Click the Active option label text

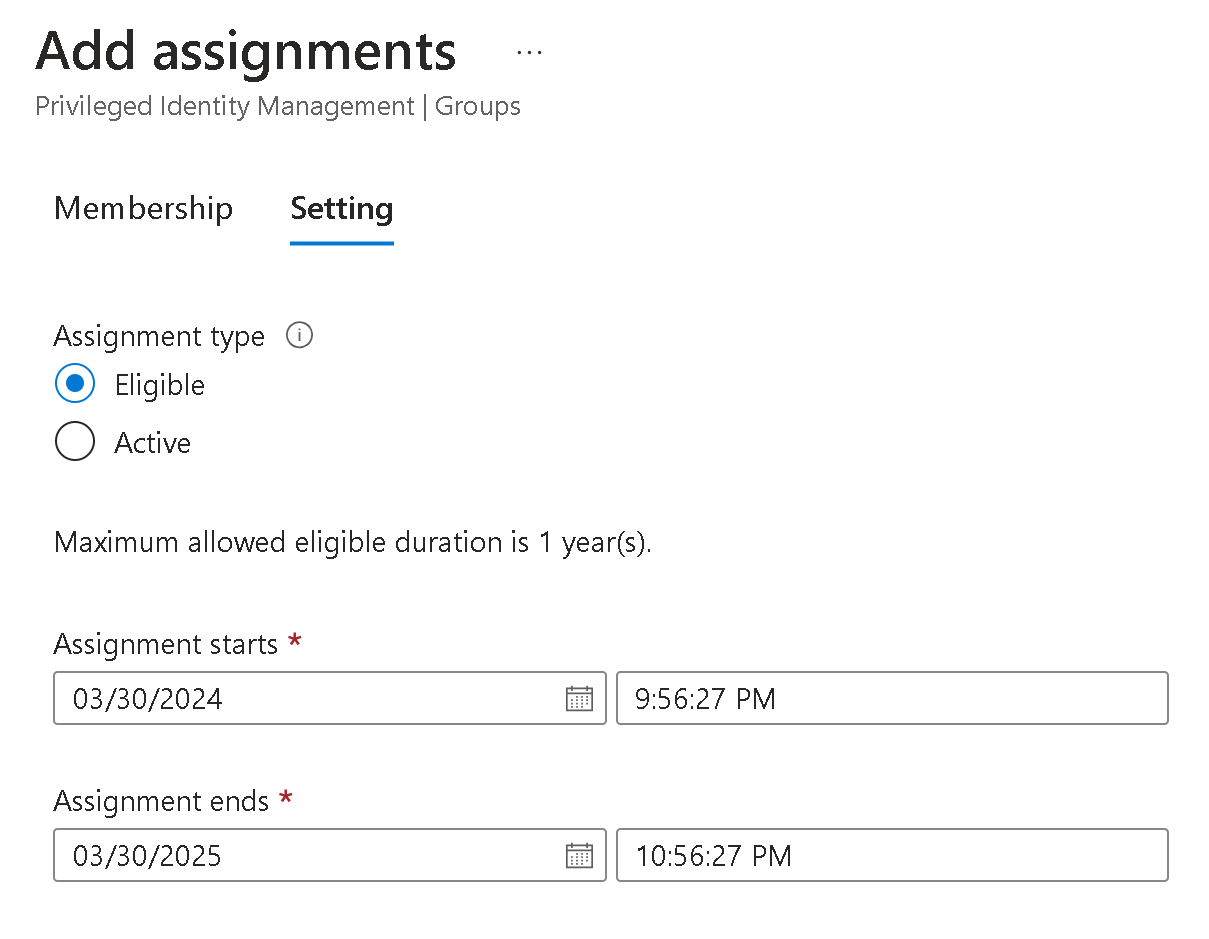153,443
